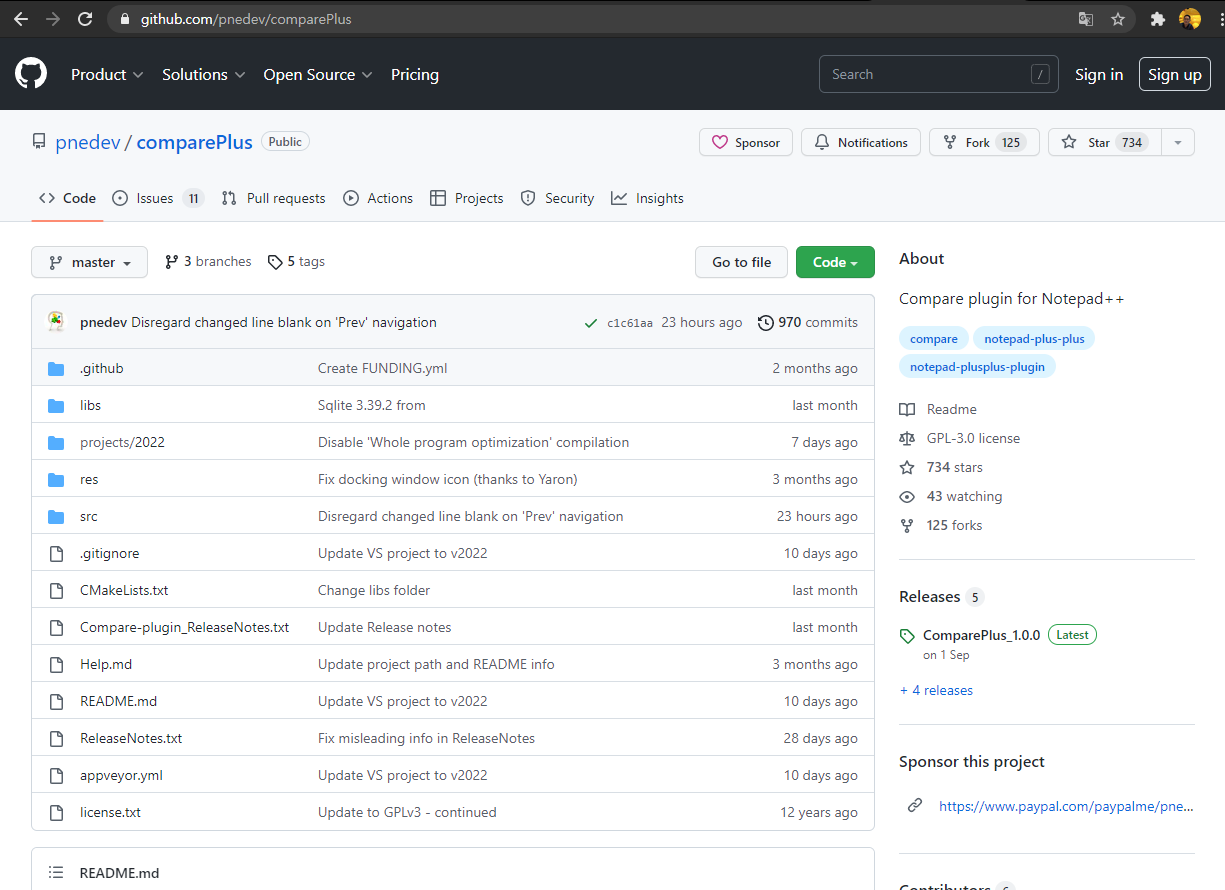Click the browser profile avatar
This screenshot has width=1225, height=890.
[x=1189, y=19]
